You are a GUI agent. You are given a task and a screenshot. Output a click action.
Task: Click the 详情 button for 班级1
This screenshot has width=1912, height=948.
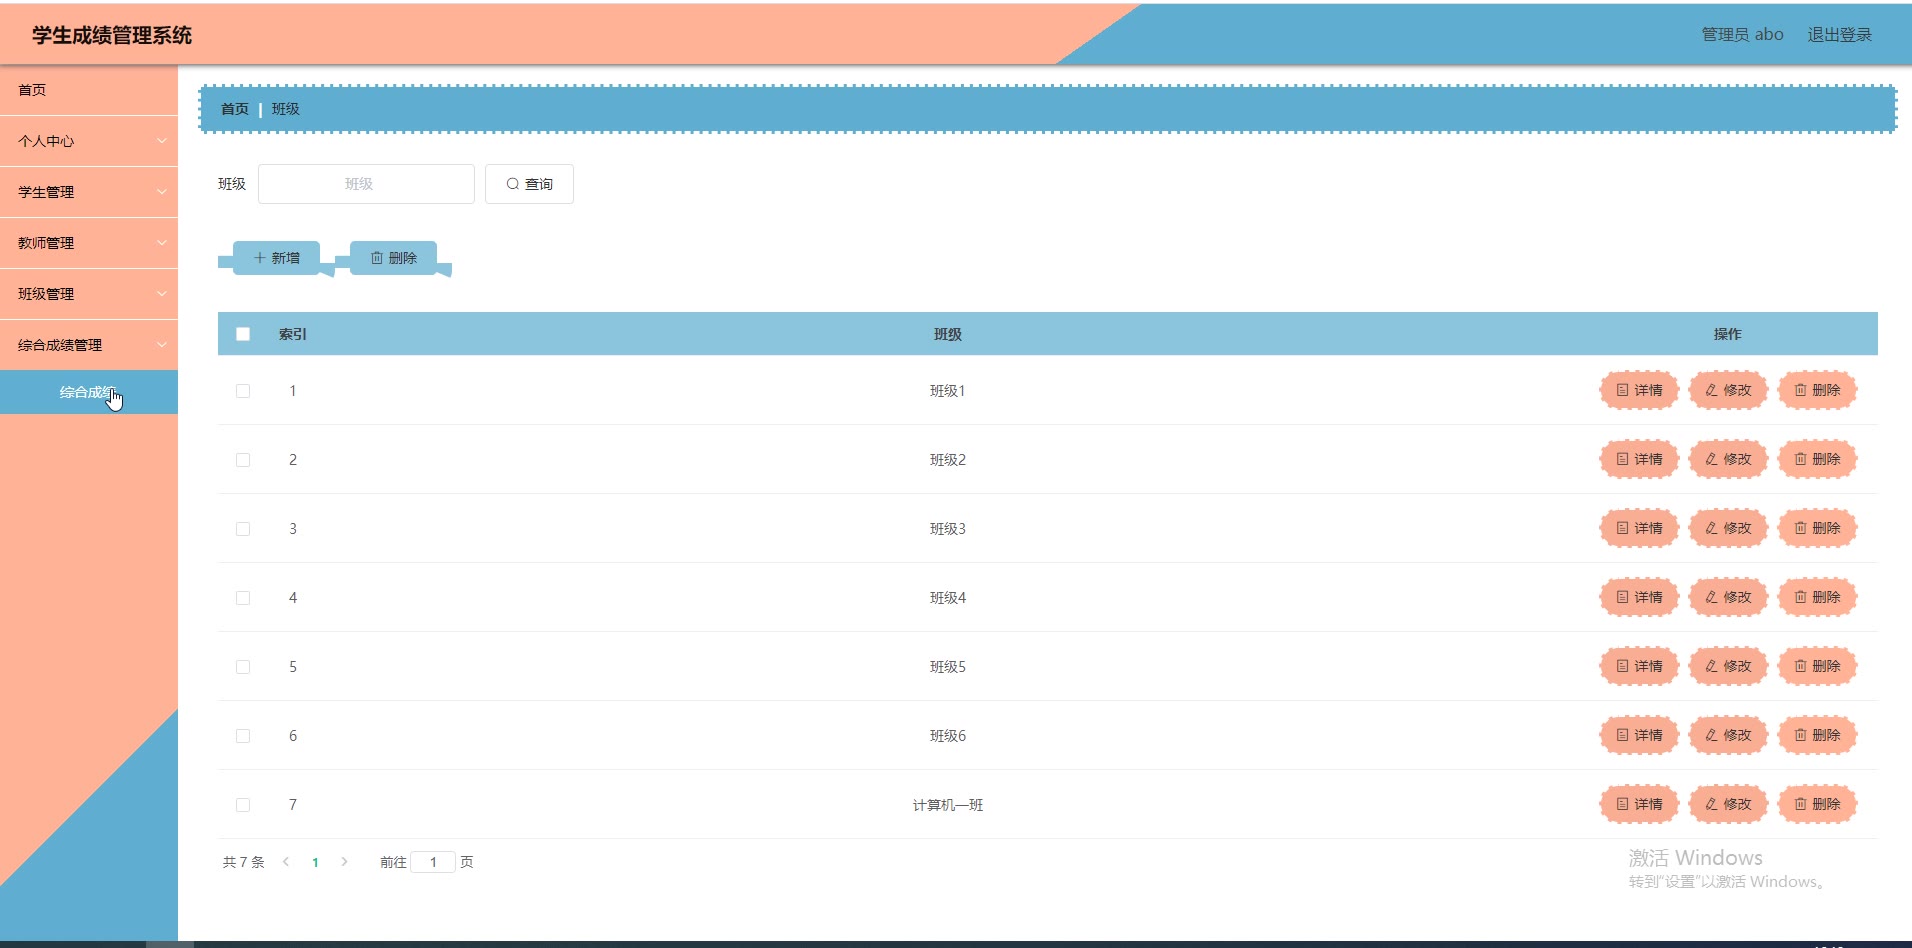[1639, 390]
